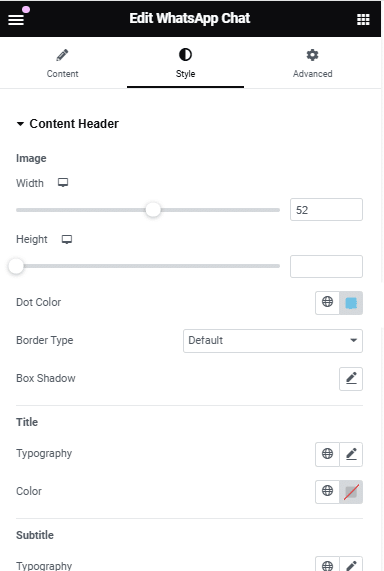Open the widgets grid icon
The width and height of the screenshot is (384, 571).
363,19
